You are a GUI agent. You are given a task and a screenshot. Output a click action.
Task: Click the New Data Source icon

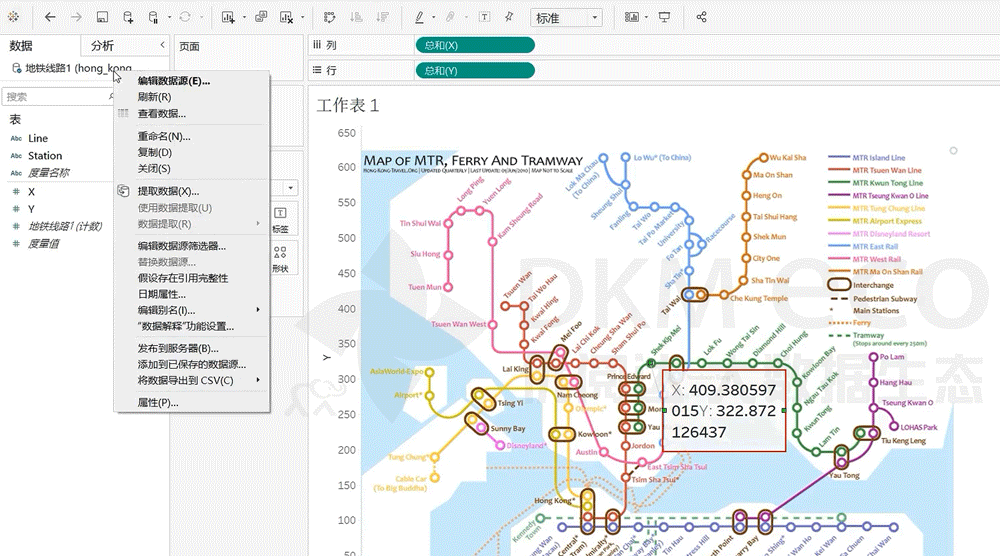128,17
